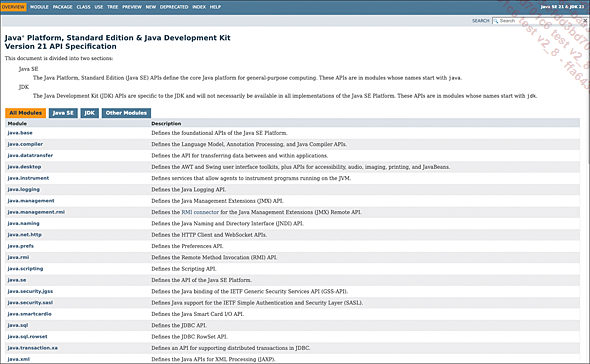Open the java.management module link
The image size is (590, 364).
31,201
